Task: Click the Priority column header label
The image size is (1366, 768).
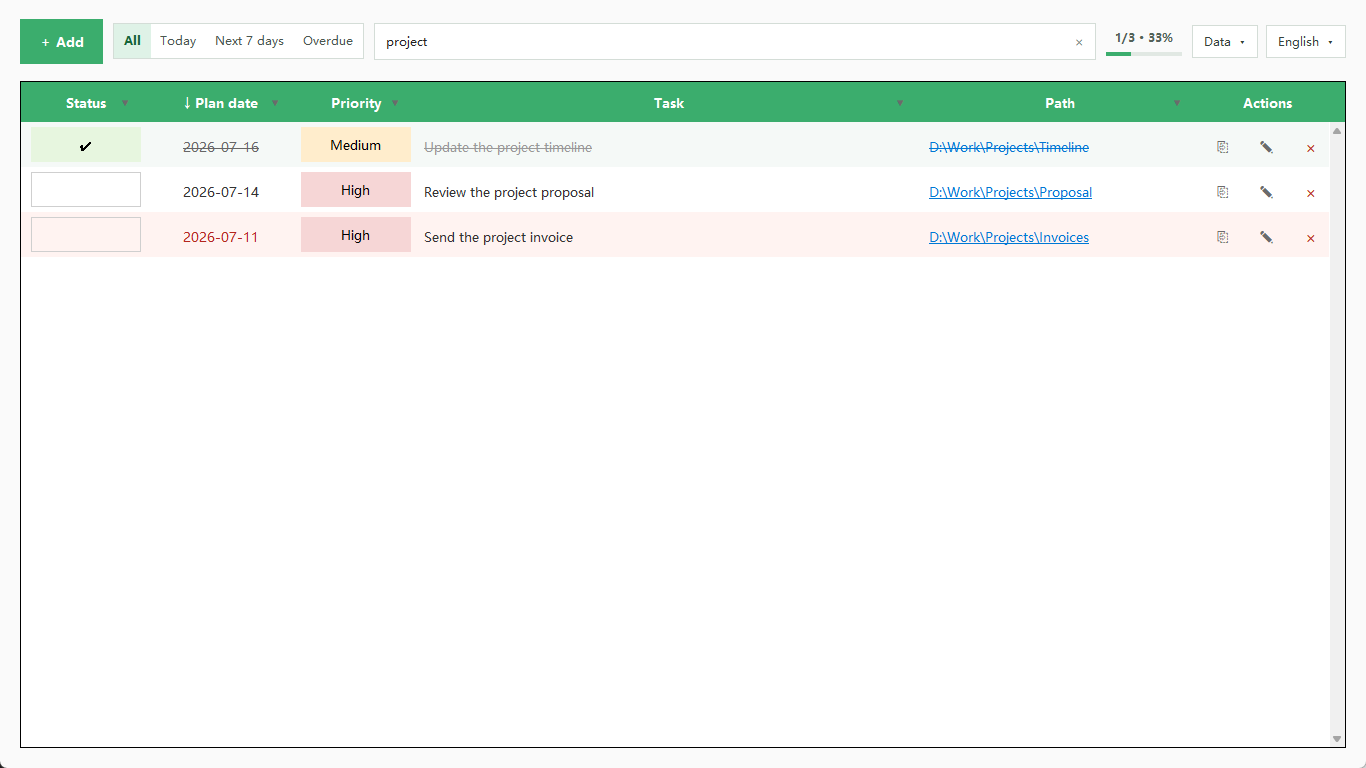Action: (x=356, y=103)
